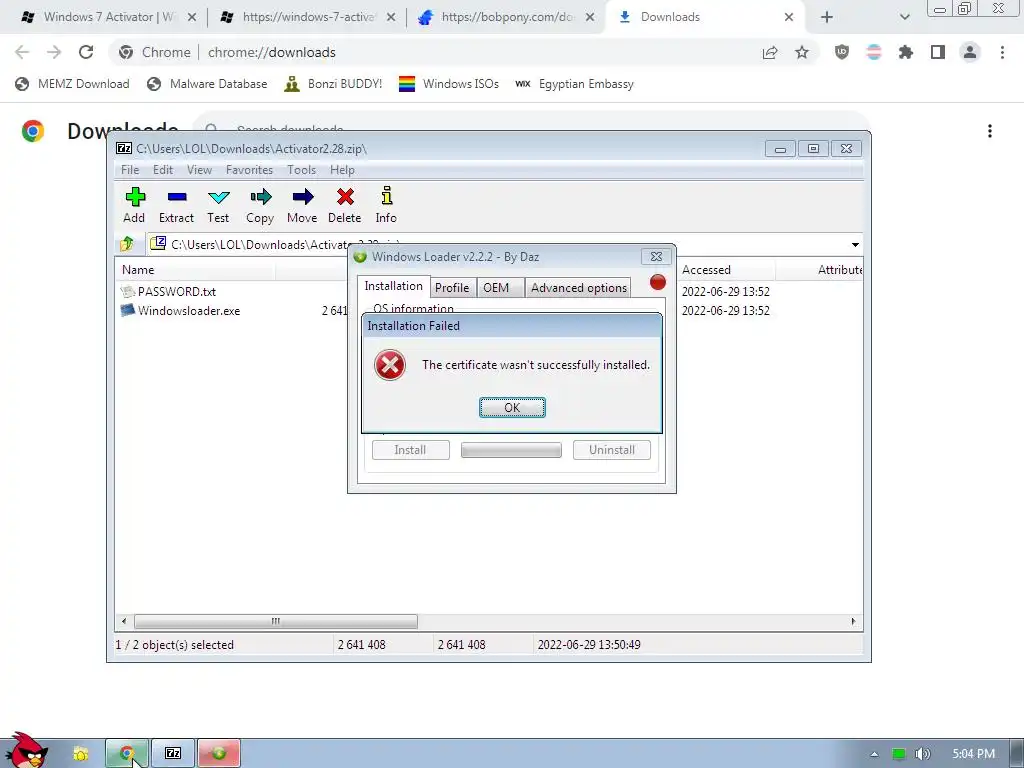The image size is (1024, 768).
Task: Click the Angry Birds Start button
Action: click(26, 751)
